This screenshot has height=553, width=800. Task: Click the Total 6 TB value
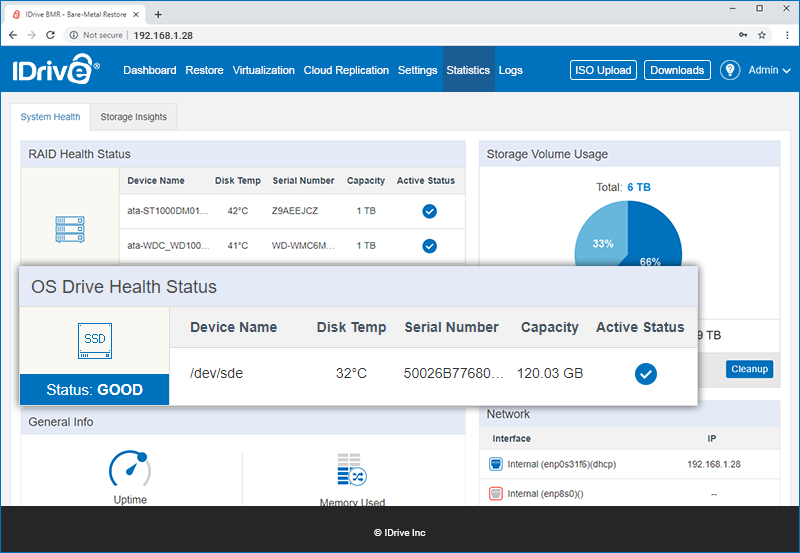(639, 187)
